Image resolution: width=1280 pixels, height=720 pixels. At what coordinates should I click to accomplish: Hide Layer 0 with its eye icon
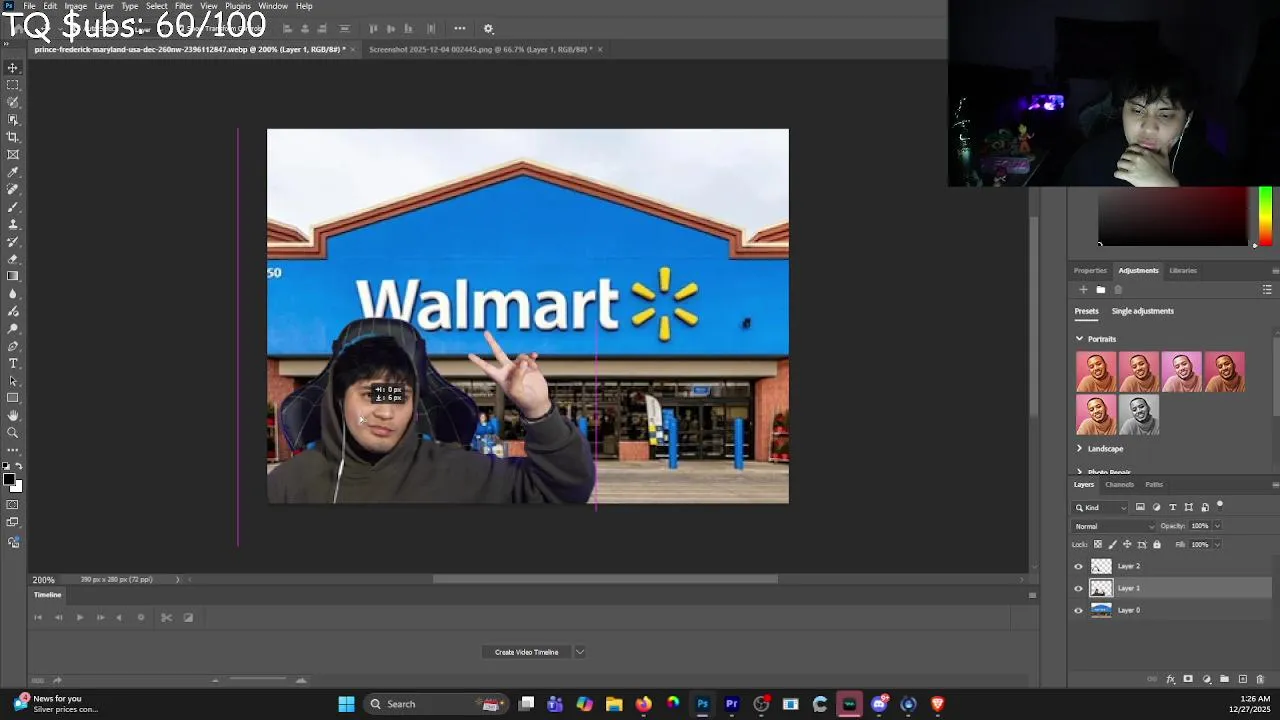[x=1078, y=610]
